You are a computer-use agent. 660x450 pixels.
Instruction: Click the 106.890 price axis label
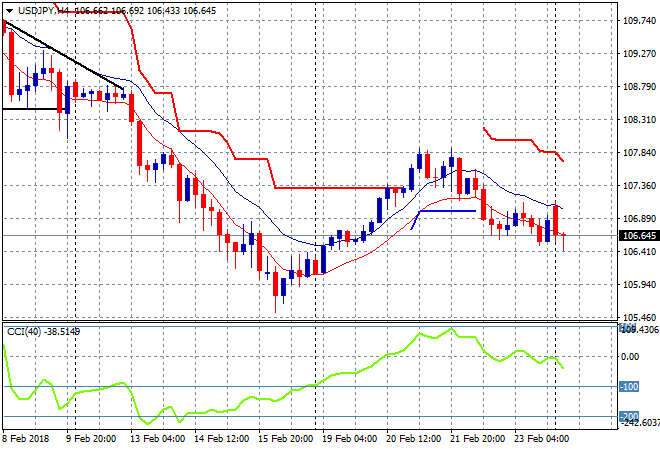pyautogui.click(x=639, y=218)
